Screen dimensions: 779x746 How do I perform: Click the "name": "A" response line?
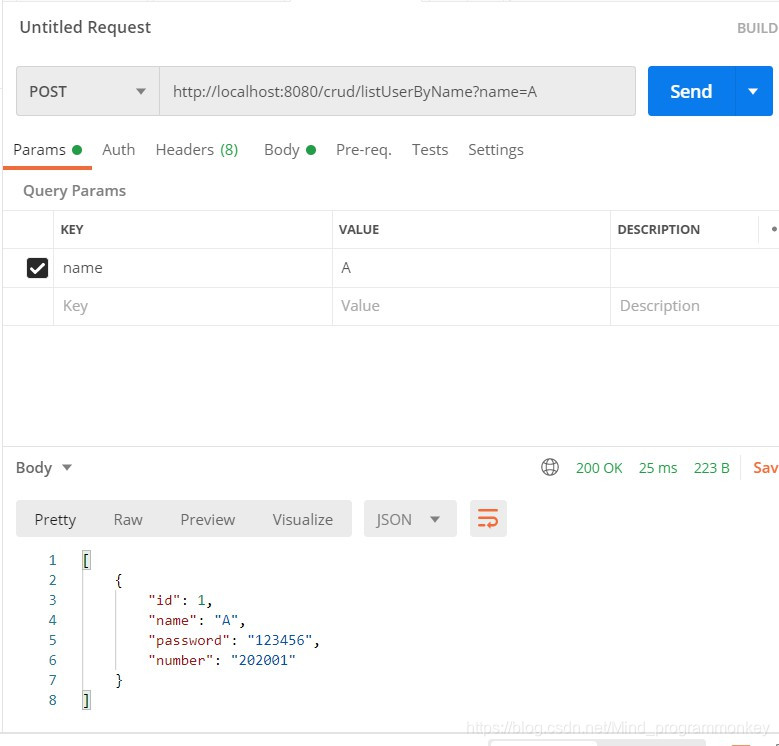(x=196, y=620)
